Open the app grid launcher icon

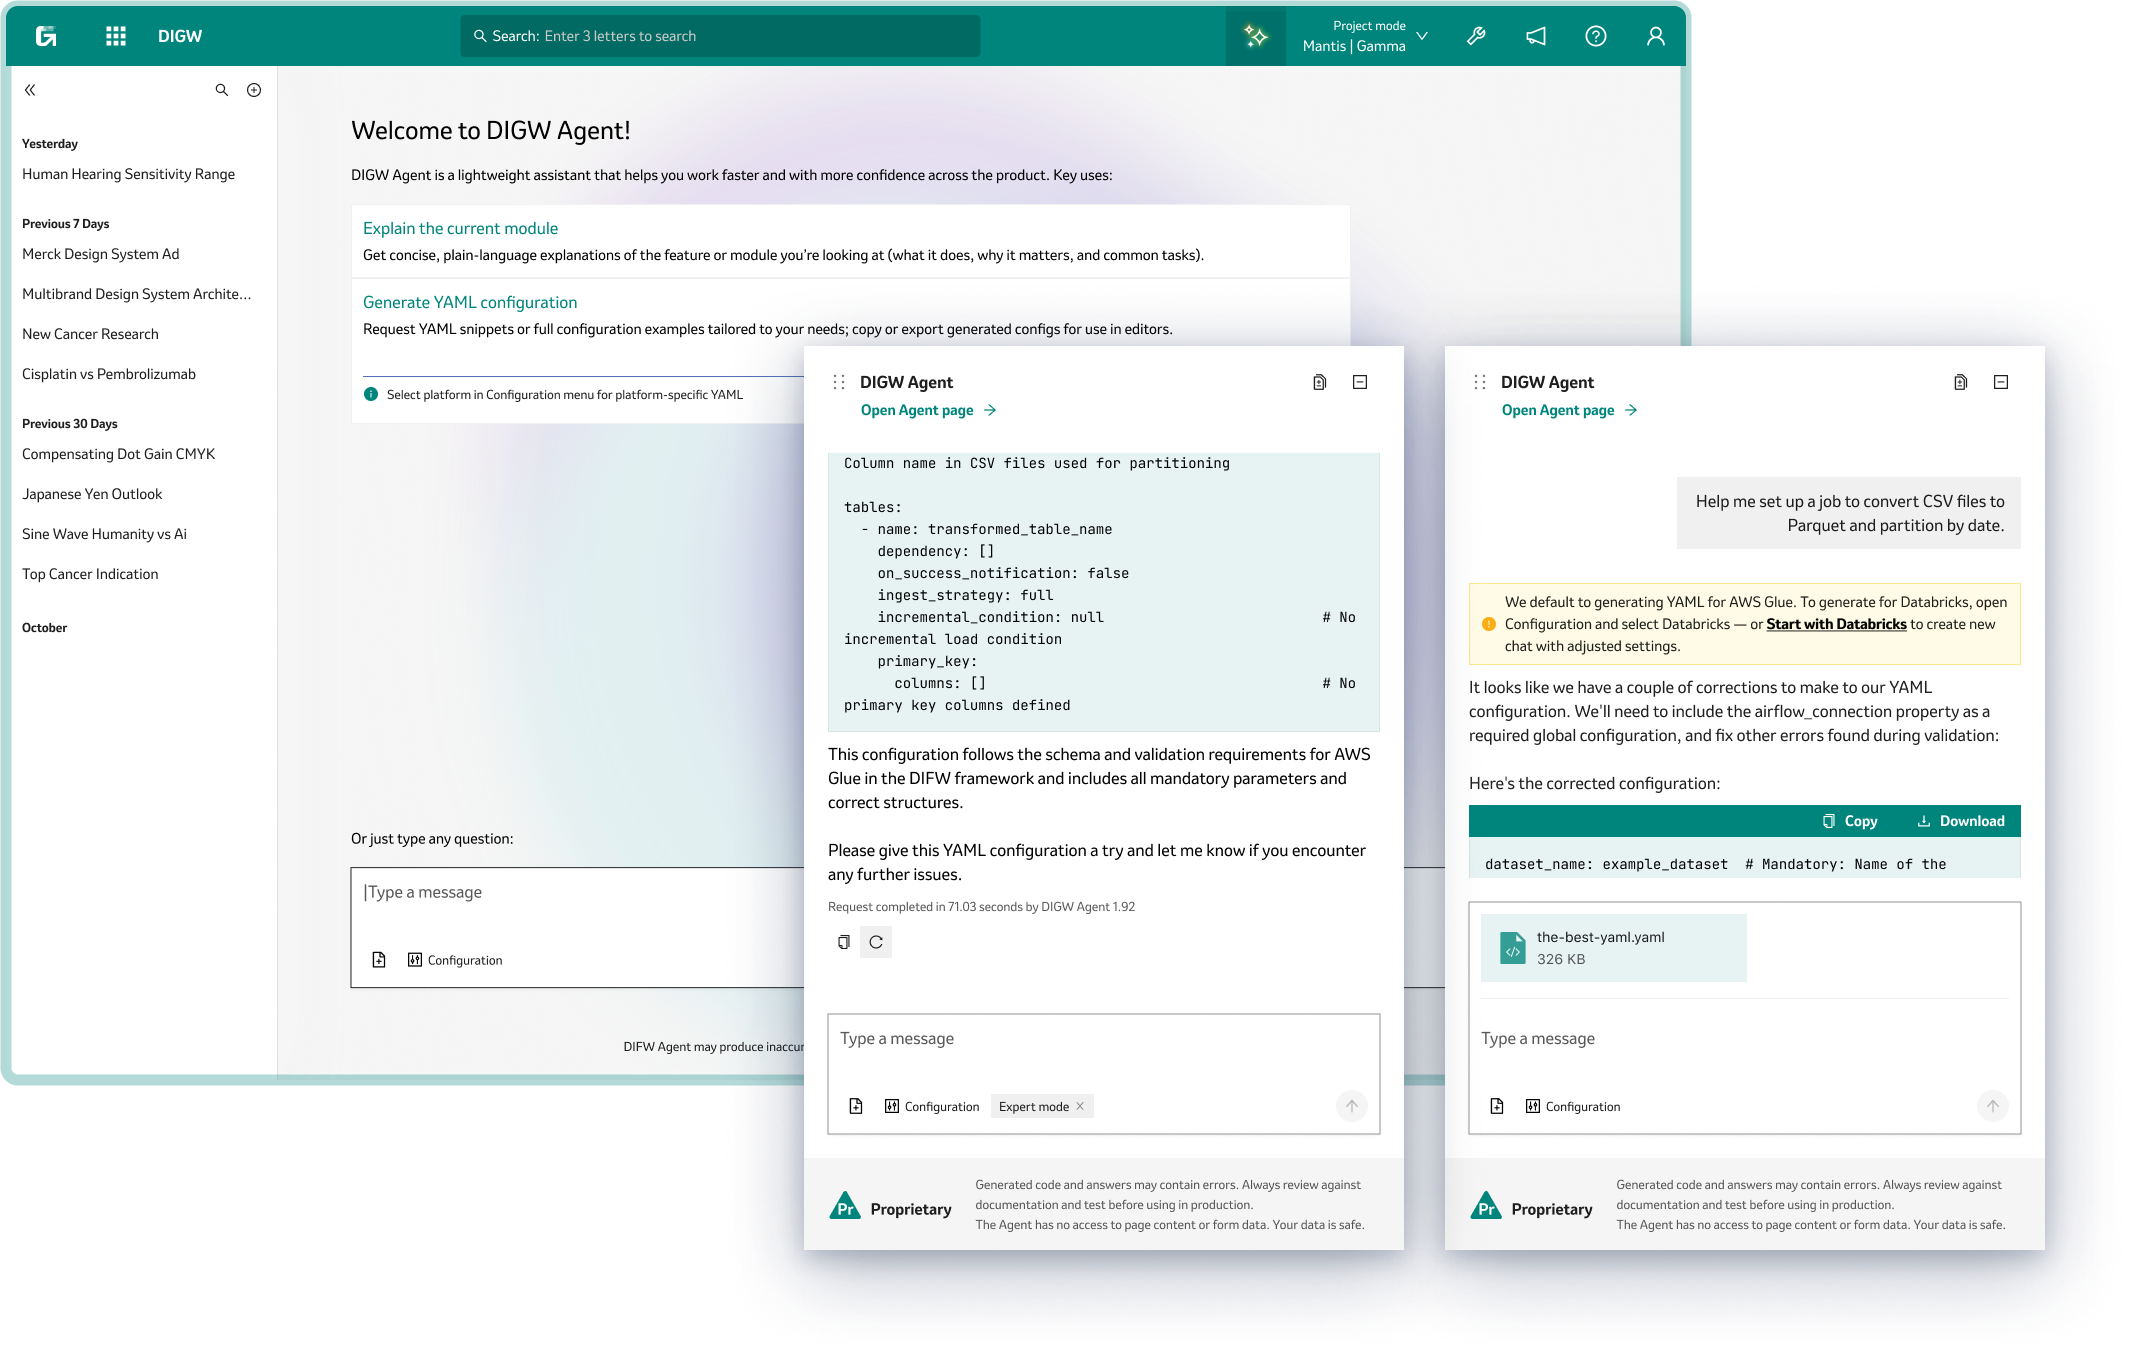pos(116,36)
